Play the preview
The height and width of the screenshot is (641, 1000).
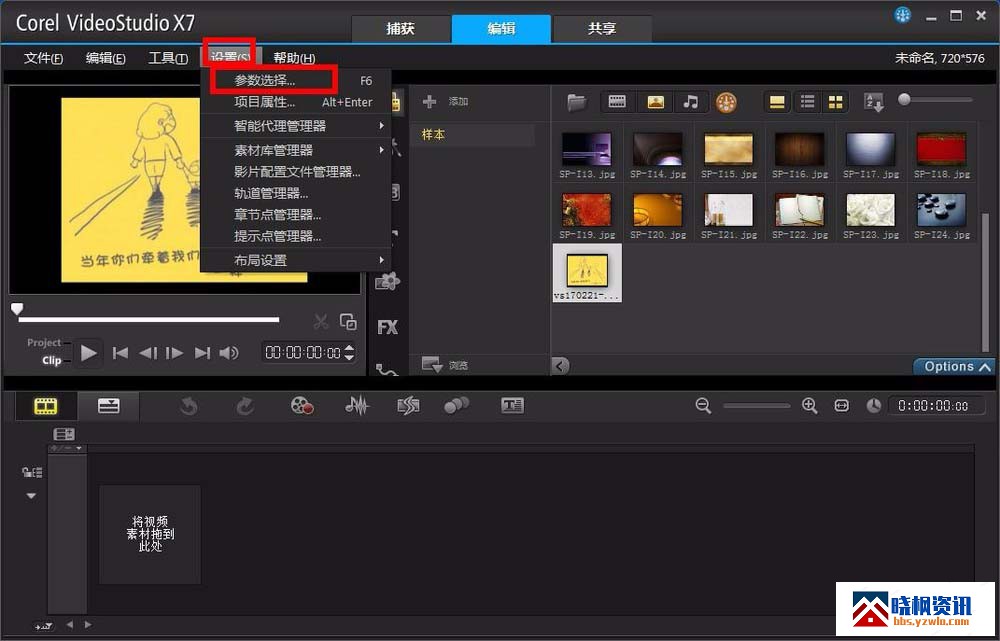coord(89,353)
